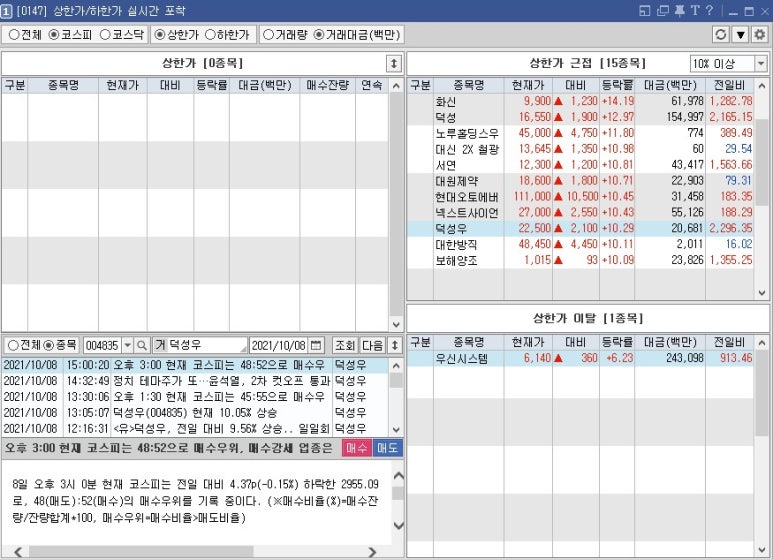Viewport: 773px width, 559px height.
Task: Open the black triangle dropdown button
Action: pos(740,35)
